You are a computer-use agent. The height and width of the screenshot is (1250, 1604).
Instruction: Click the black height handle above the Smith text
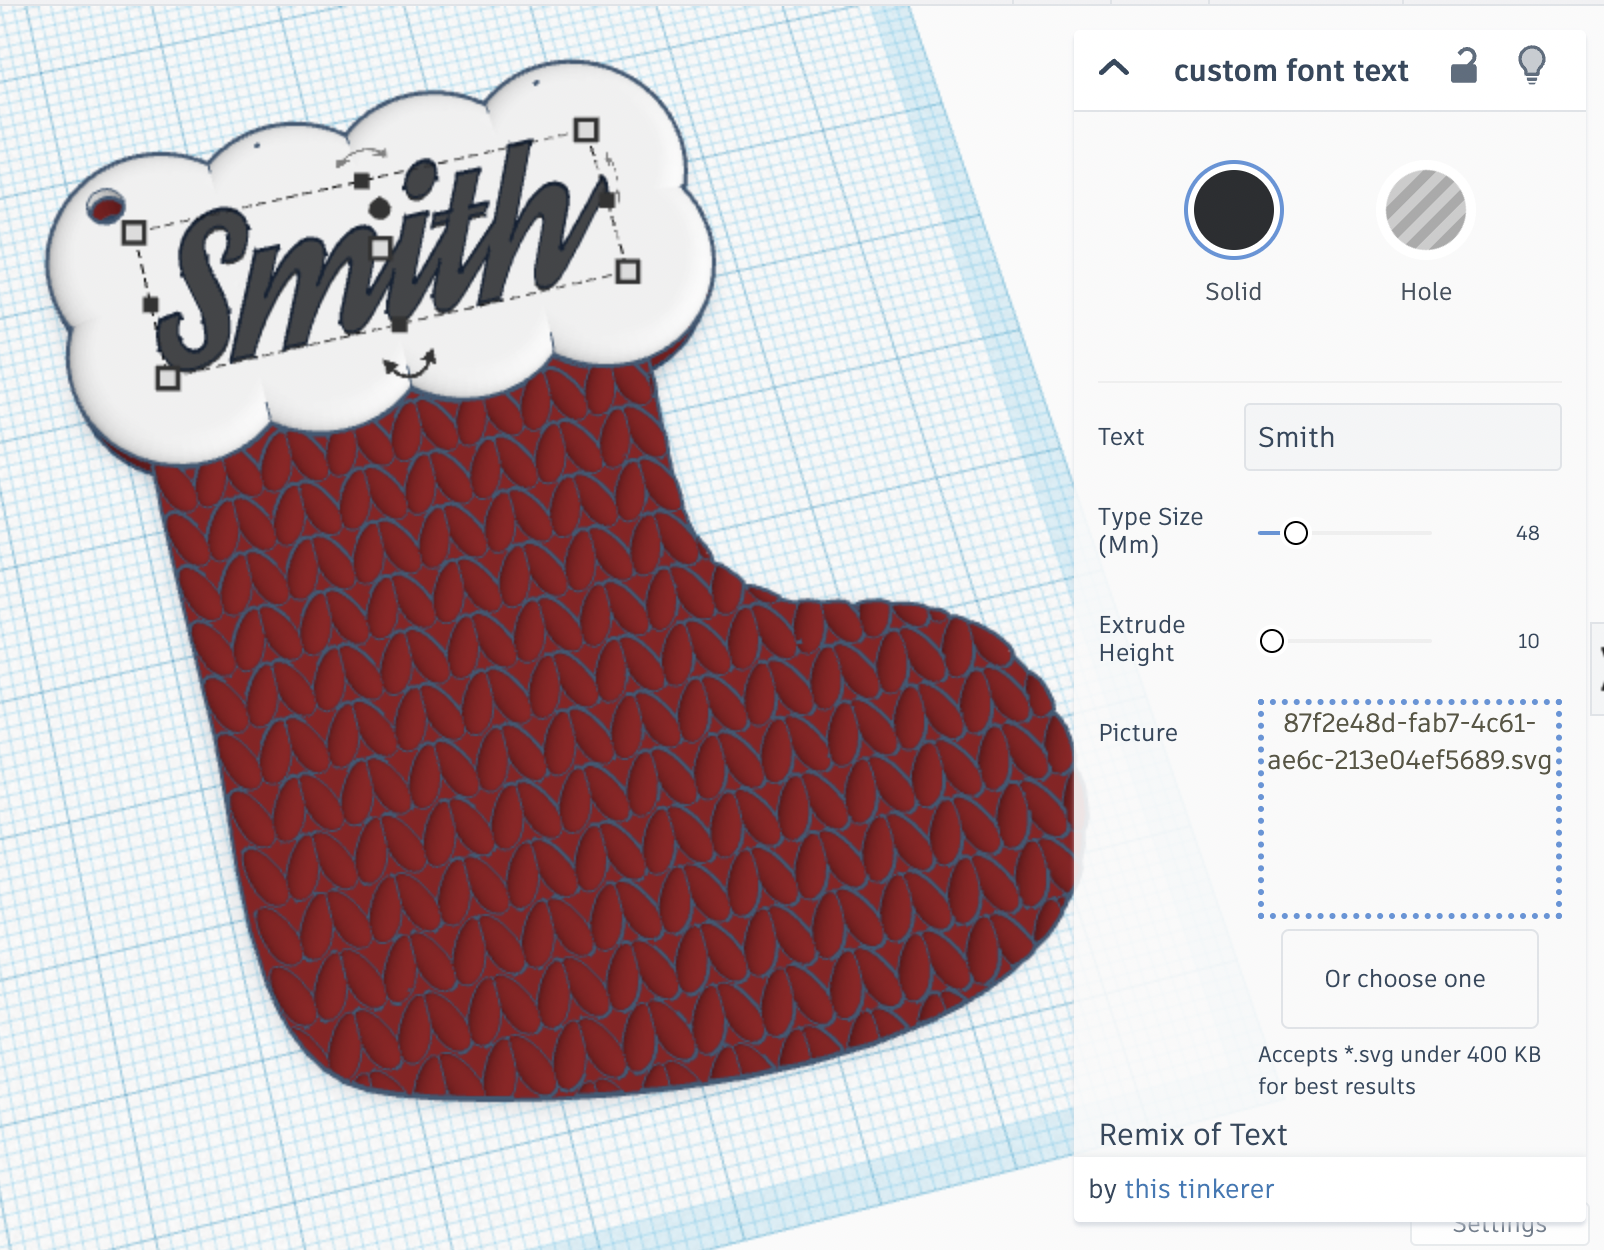click(x=380, y=208)
